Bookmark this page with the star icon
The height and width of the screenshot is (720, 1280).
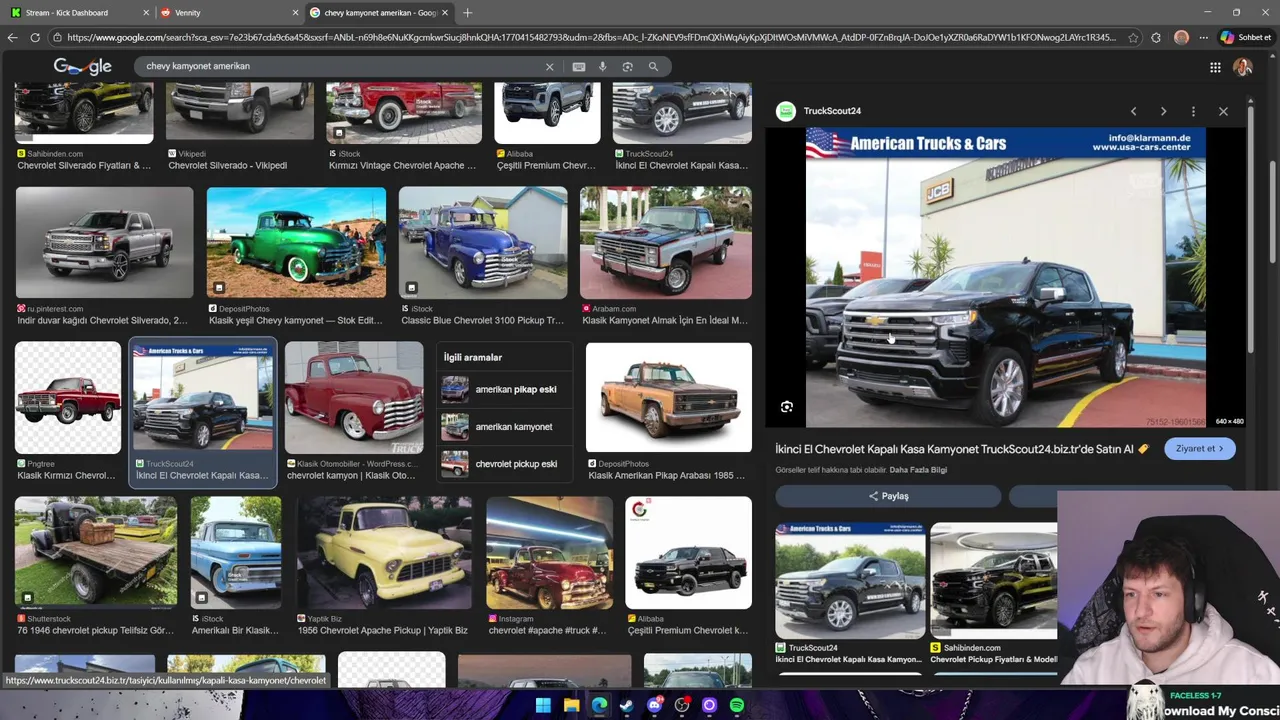pos(1133,37)
